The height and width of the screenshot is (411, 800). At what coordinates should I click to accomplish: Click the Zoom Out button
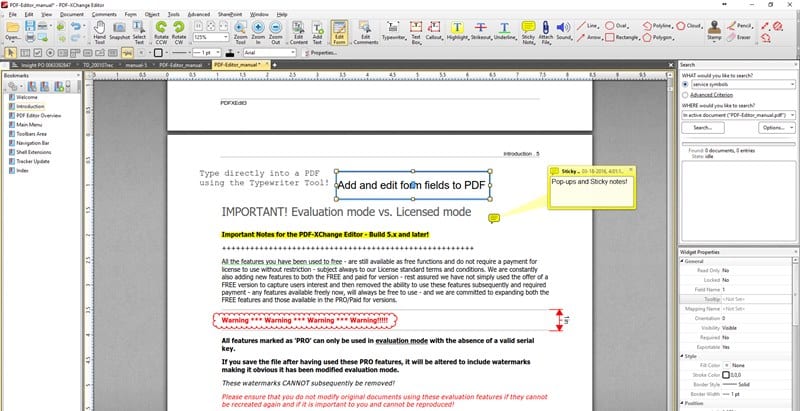point(276,32)
